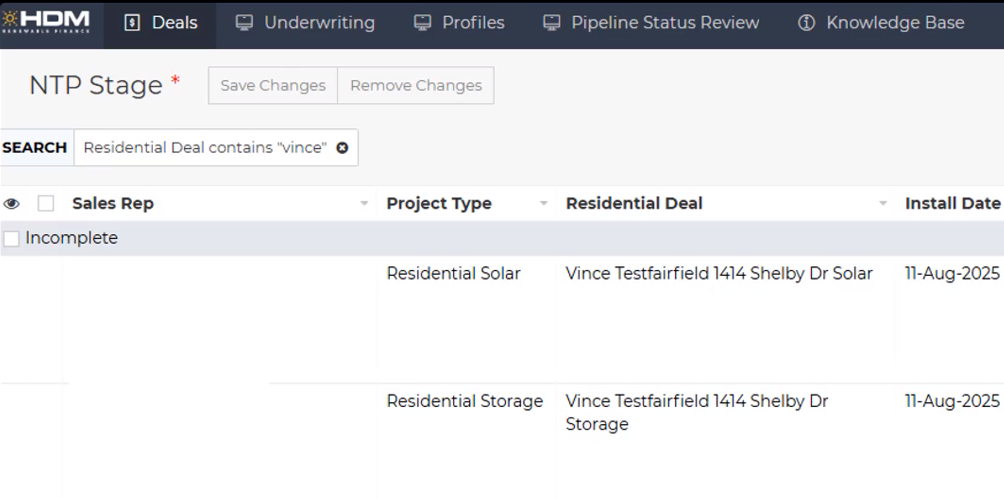This screenshot has width=1004, height=498.
Task: Open the Residential Deal column dropdown arrow
Action: tap(883, 204)
